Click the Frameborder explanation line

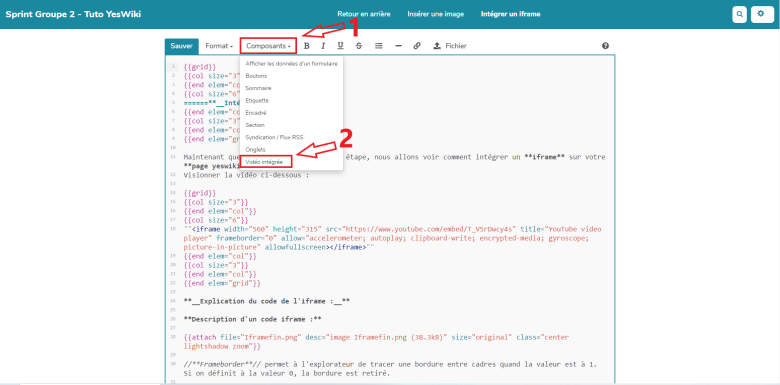point(390,369)
